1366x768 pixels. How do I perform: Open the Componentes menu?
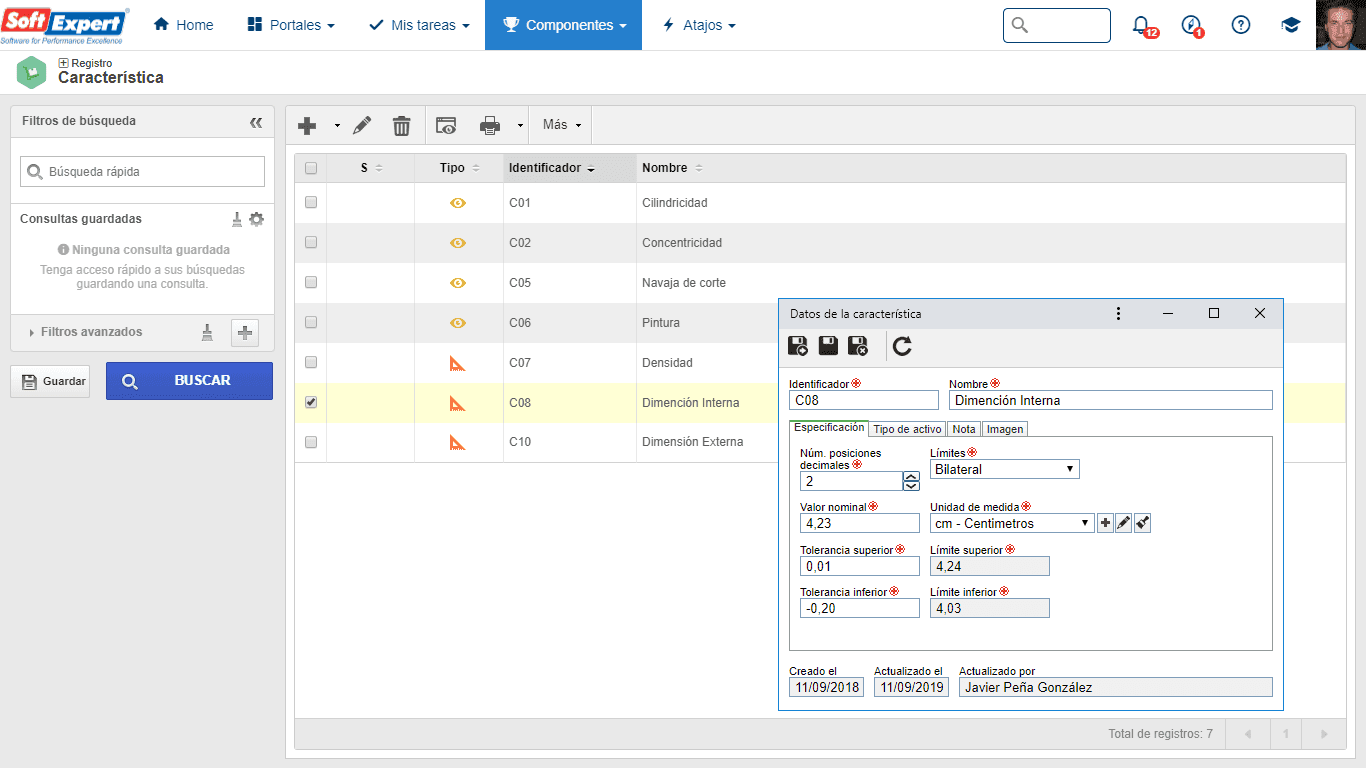564,25
